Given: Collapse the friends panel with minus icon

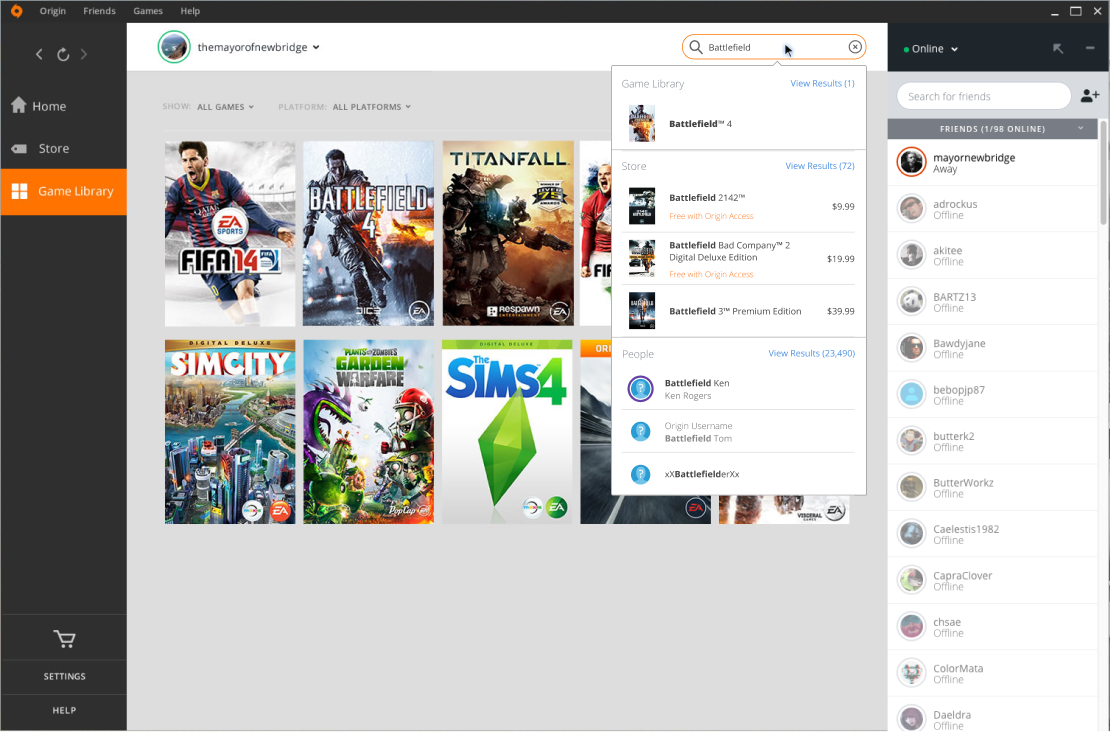Looking at the screenshot, I should pyautogui.click(x=1090, y=48).
